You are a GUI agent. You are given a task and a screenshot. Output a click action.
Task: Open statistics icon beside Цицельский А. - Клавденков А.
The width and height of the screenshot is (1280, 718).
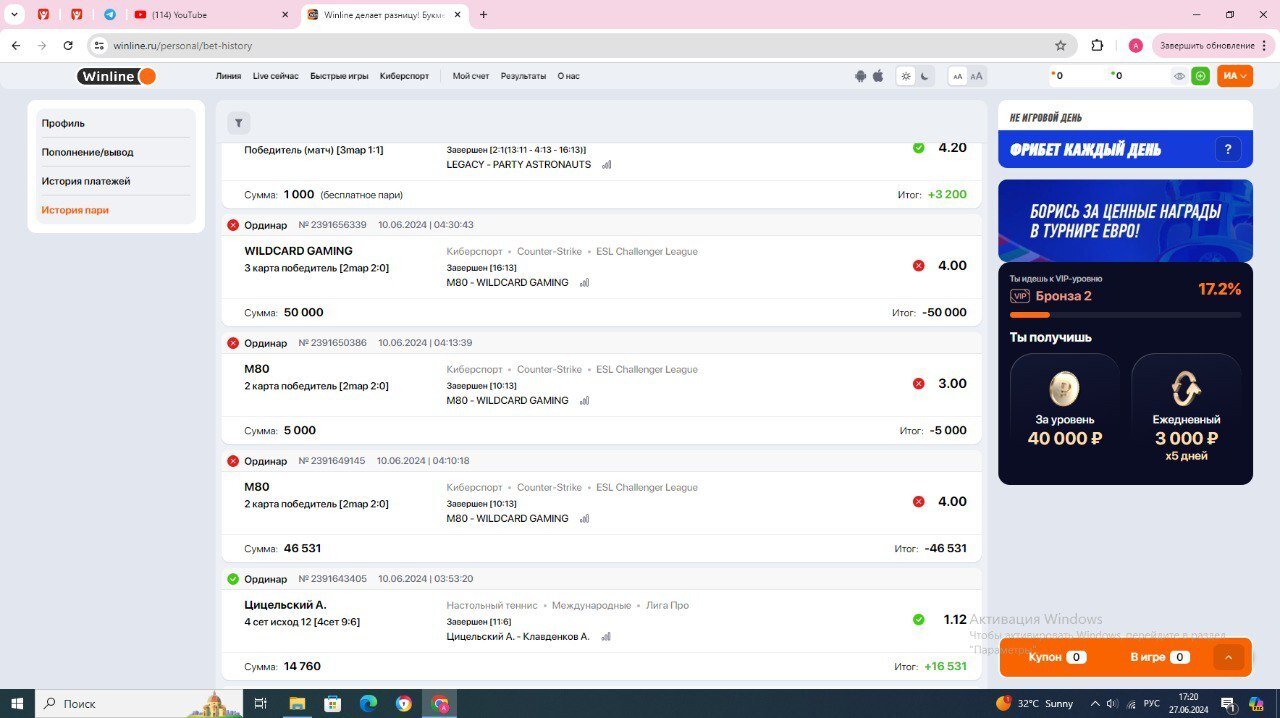(x=605, y=637)
